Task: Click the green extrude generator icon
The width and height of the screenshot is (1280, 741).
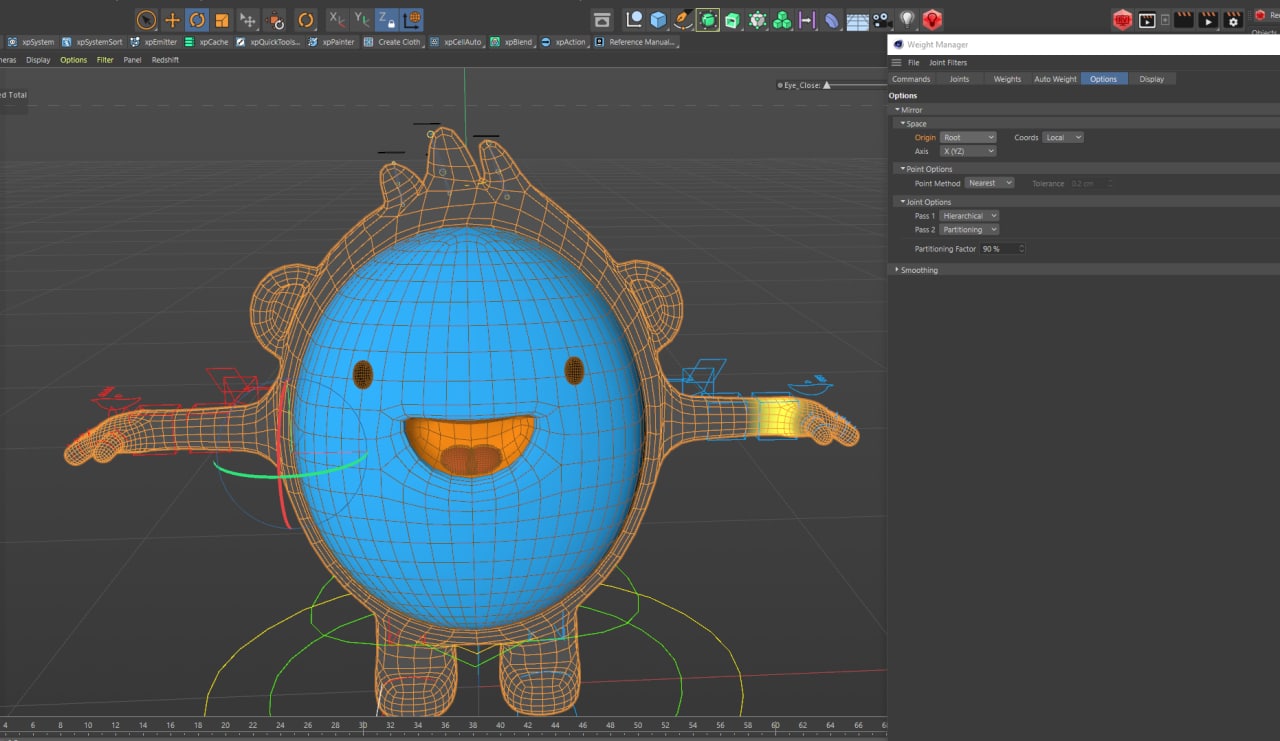Action: coord(733,20)
